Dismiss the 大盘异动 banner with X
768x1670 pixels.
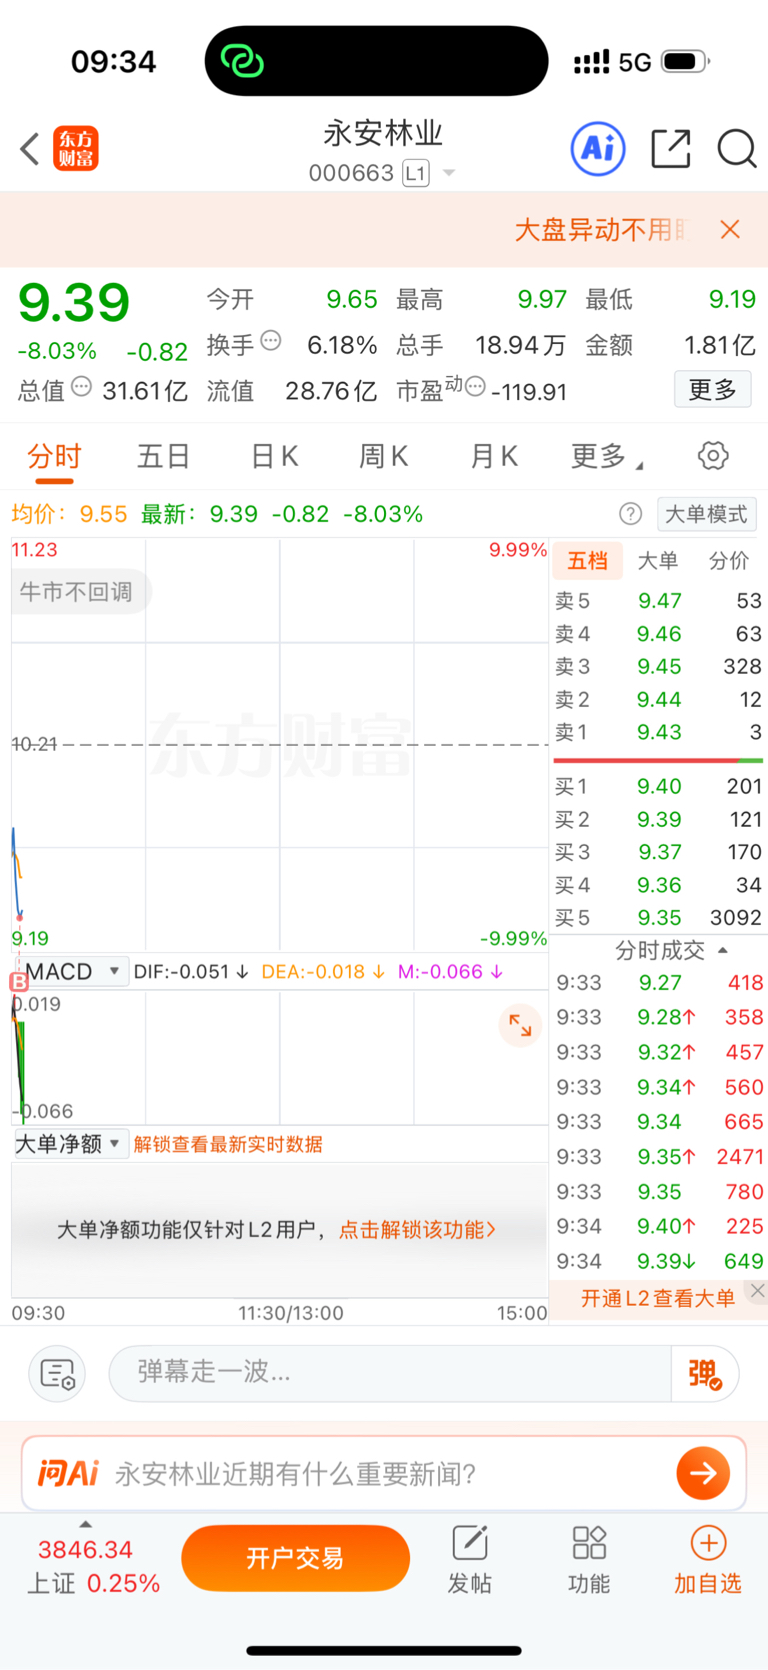pyautogui.click(x=730, y=230)
